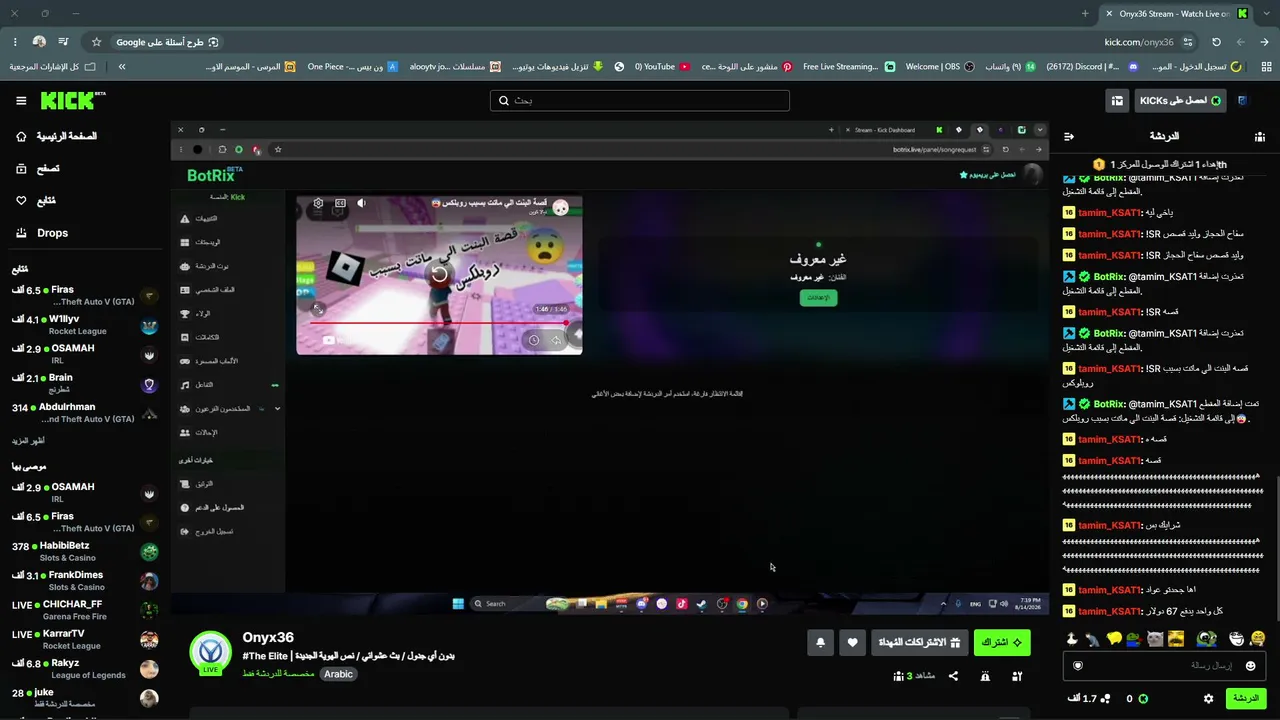The width and height of the screenshot is (1280, 720).
Task: Open the Ask Google lens chip
Action: tap(167, 42)
